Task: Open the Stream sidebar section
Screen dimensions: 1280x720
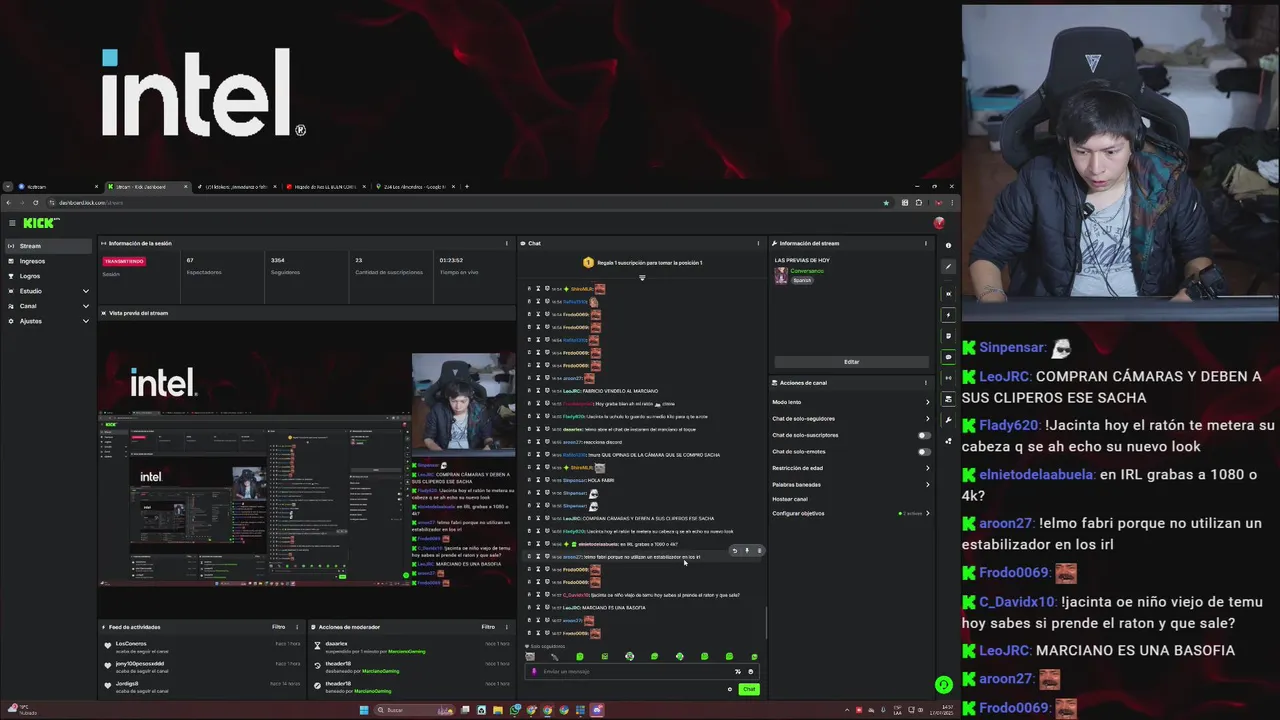Action: (48, 246)
